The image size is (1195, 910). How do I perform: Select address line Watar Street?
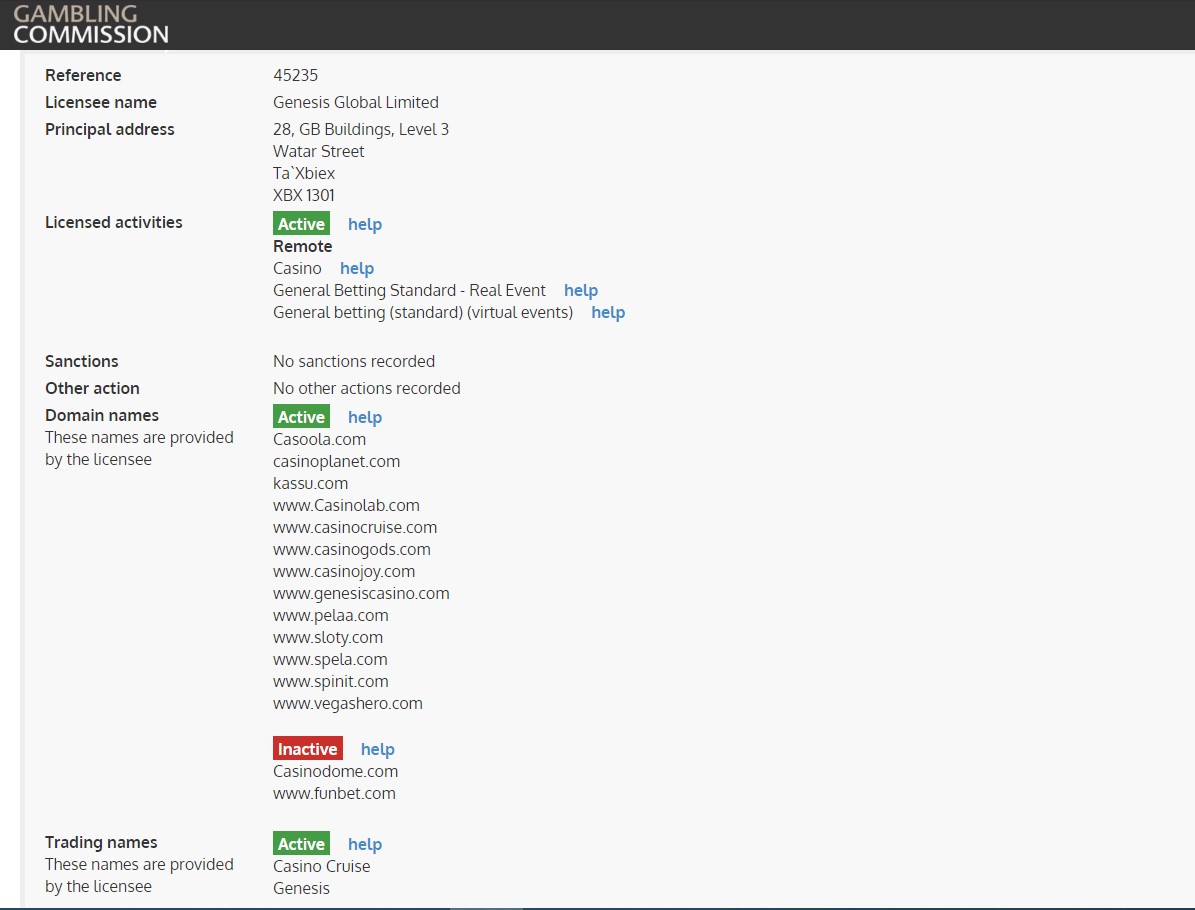click(x=319, y=152)
